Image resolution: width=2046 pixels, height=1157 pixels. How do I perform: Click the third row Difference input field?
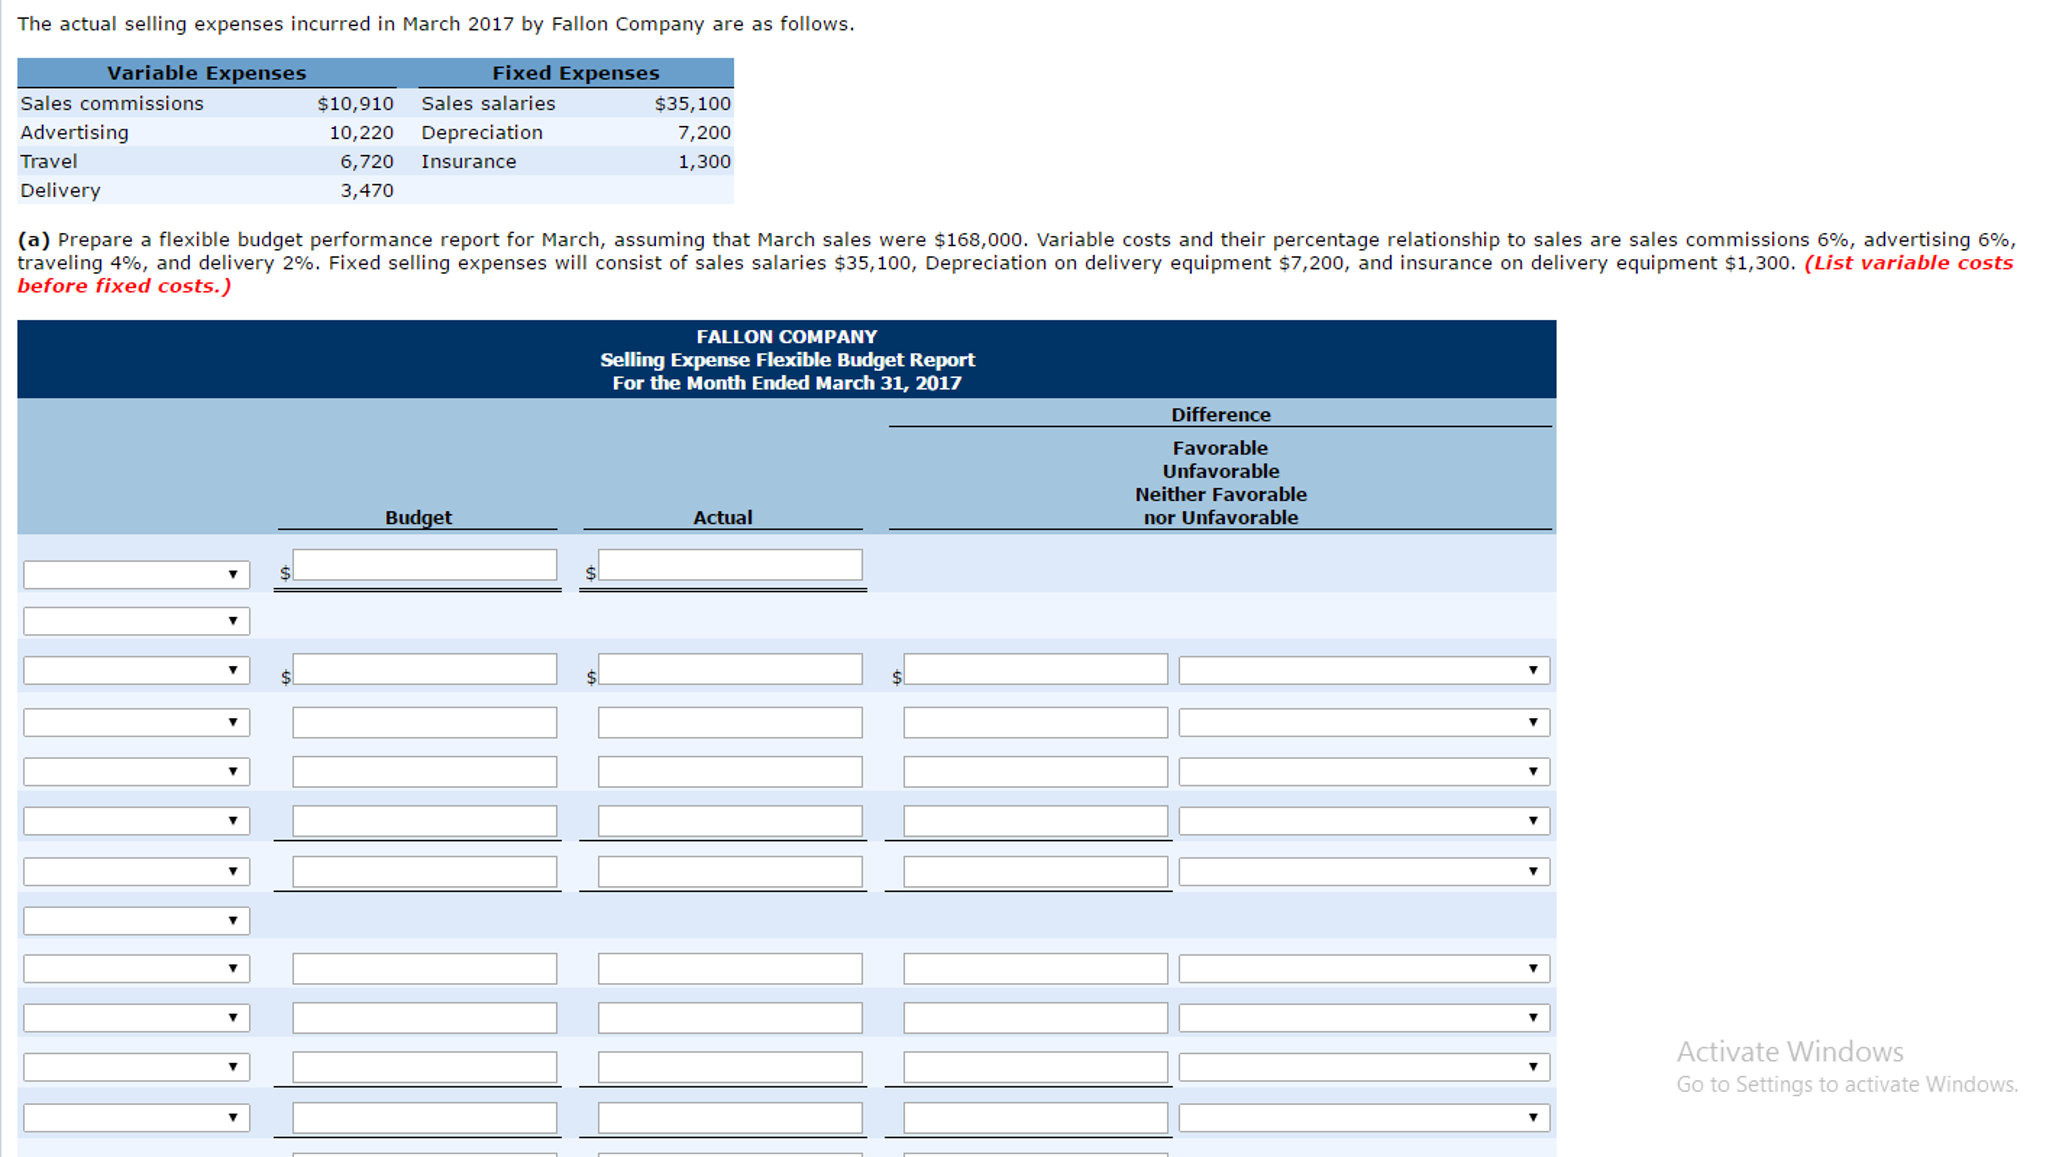point(1036,669)
